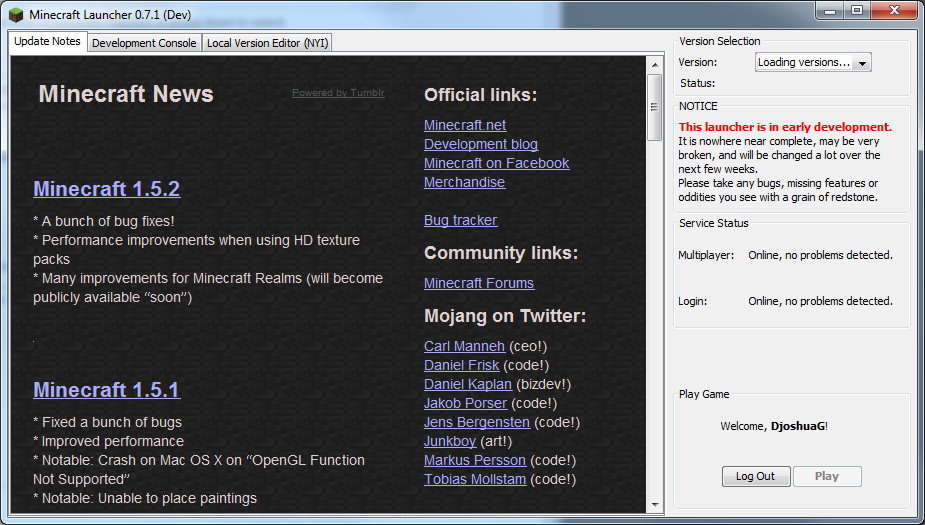This screenshot has height=525, width=925.
Task: Click the Minecraft News heading
Action: (x=126, y=94)
